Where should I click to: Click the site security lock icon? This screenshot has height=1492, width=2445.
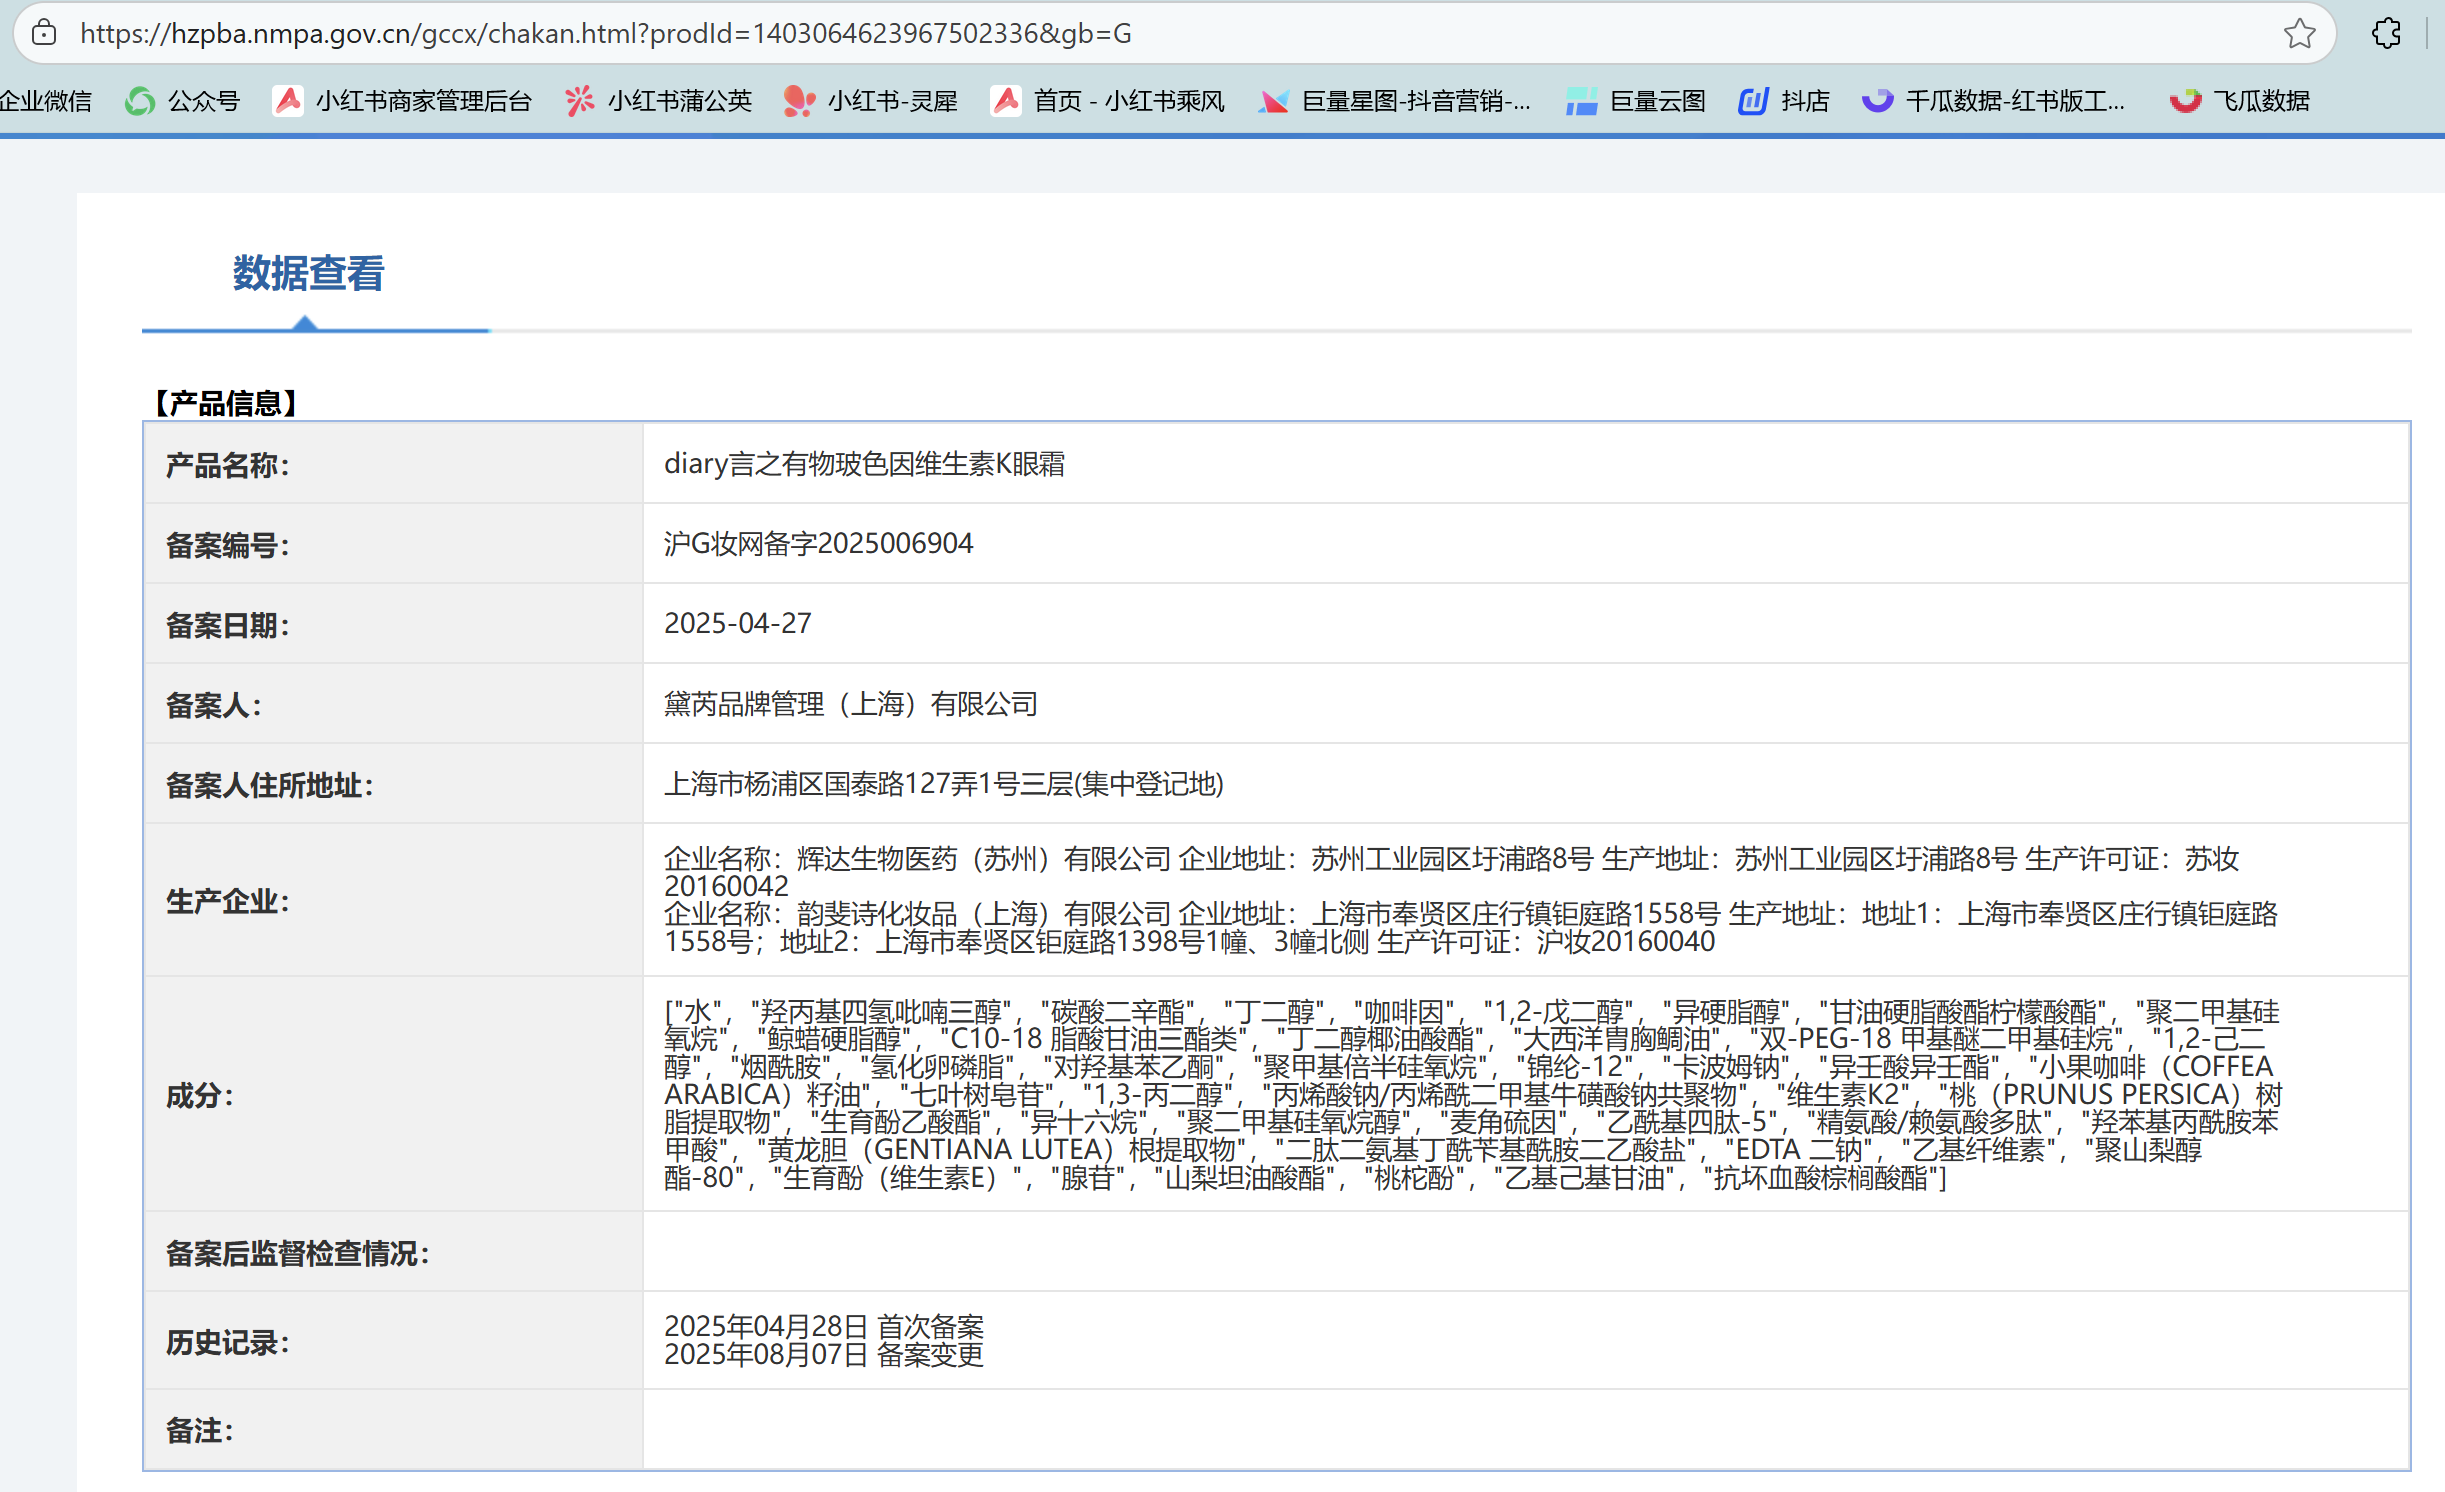click(44, 33)
